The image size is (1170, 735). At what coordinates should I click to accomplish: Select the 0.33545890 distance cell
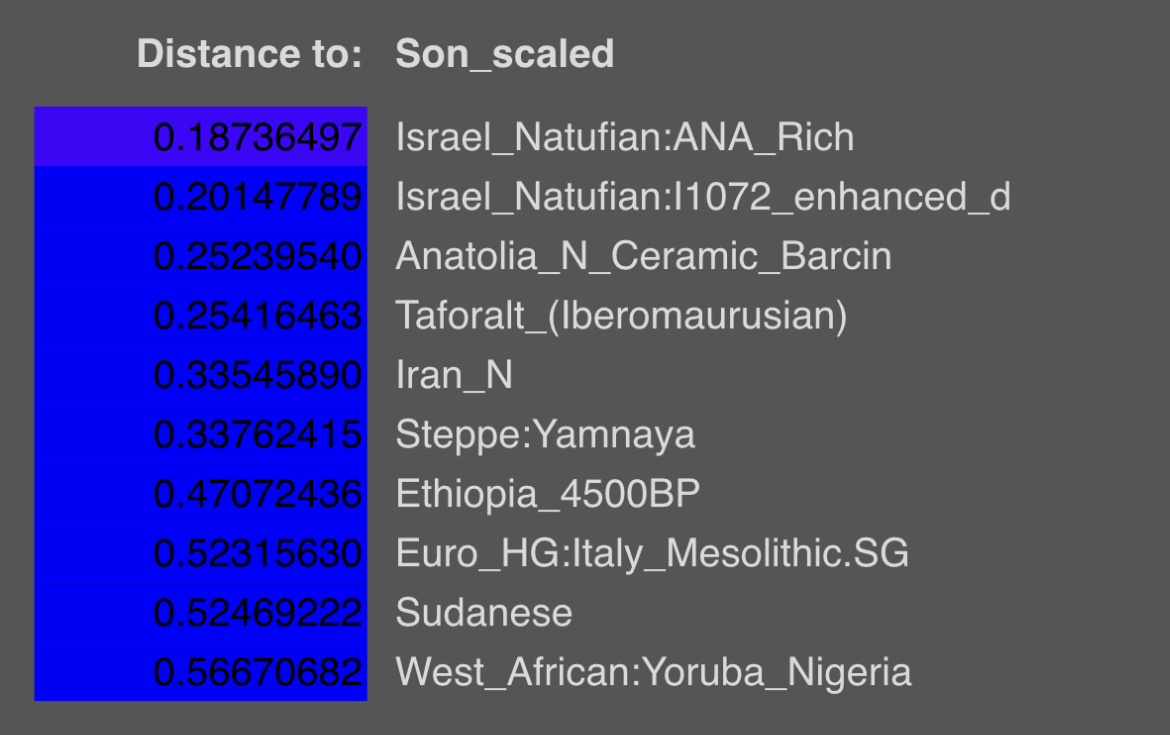201,375
